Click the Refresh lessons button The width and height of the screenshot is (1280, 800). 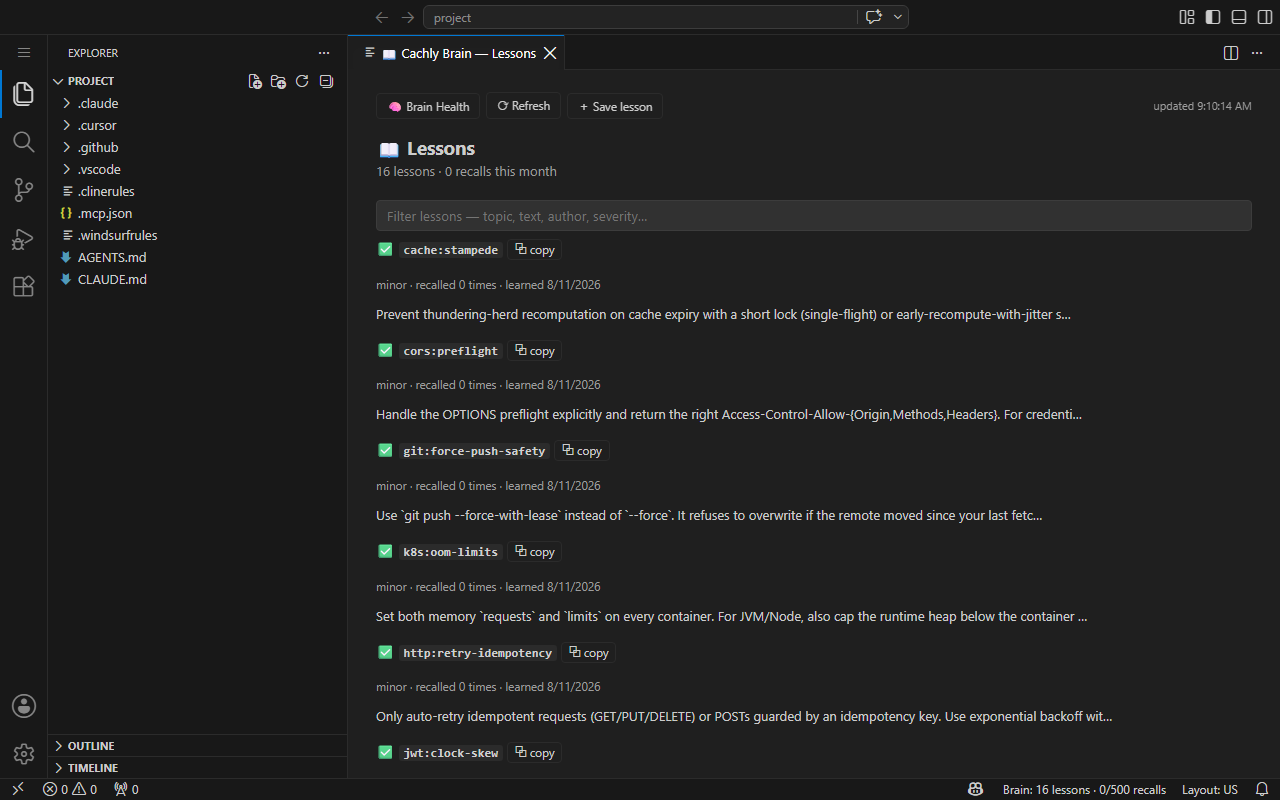tap(523, 106)
